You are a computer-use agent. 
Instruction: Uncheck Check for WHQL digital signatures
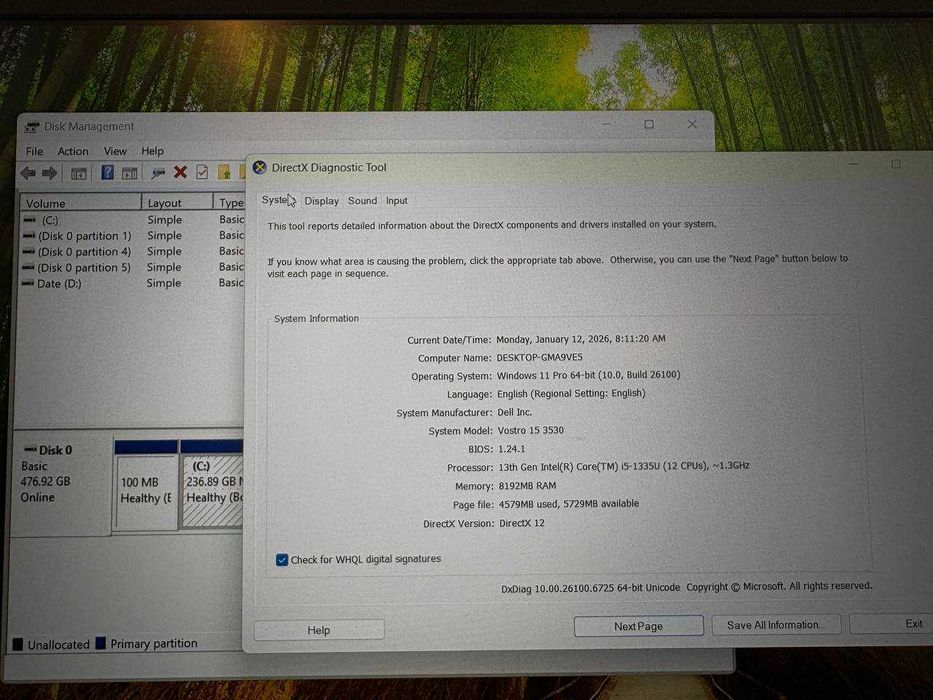pos(282,560)
